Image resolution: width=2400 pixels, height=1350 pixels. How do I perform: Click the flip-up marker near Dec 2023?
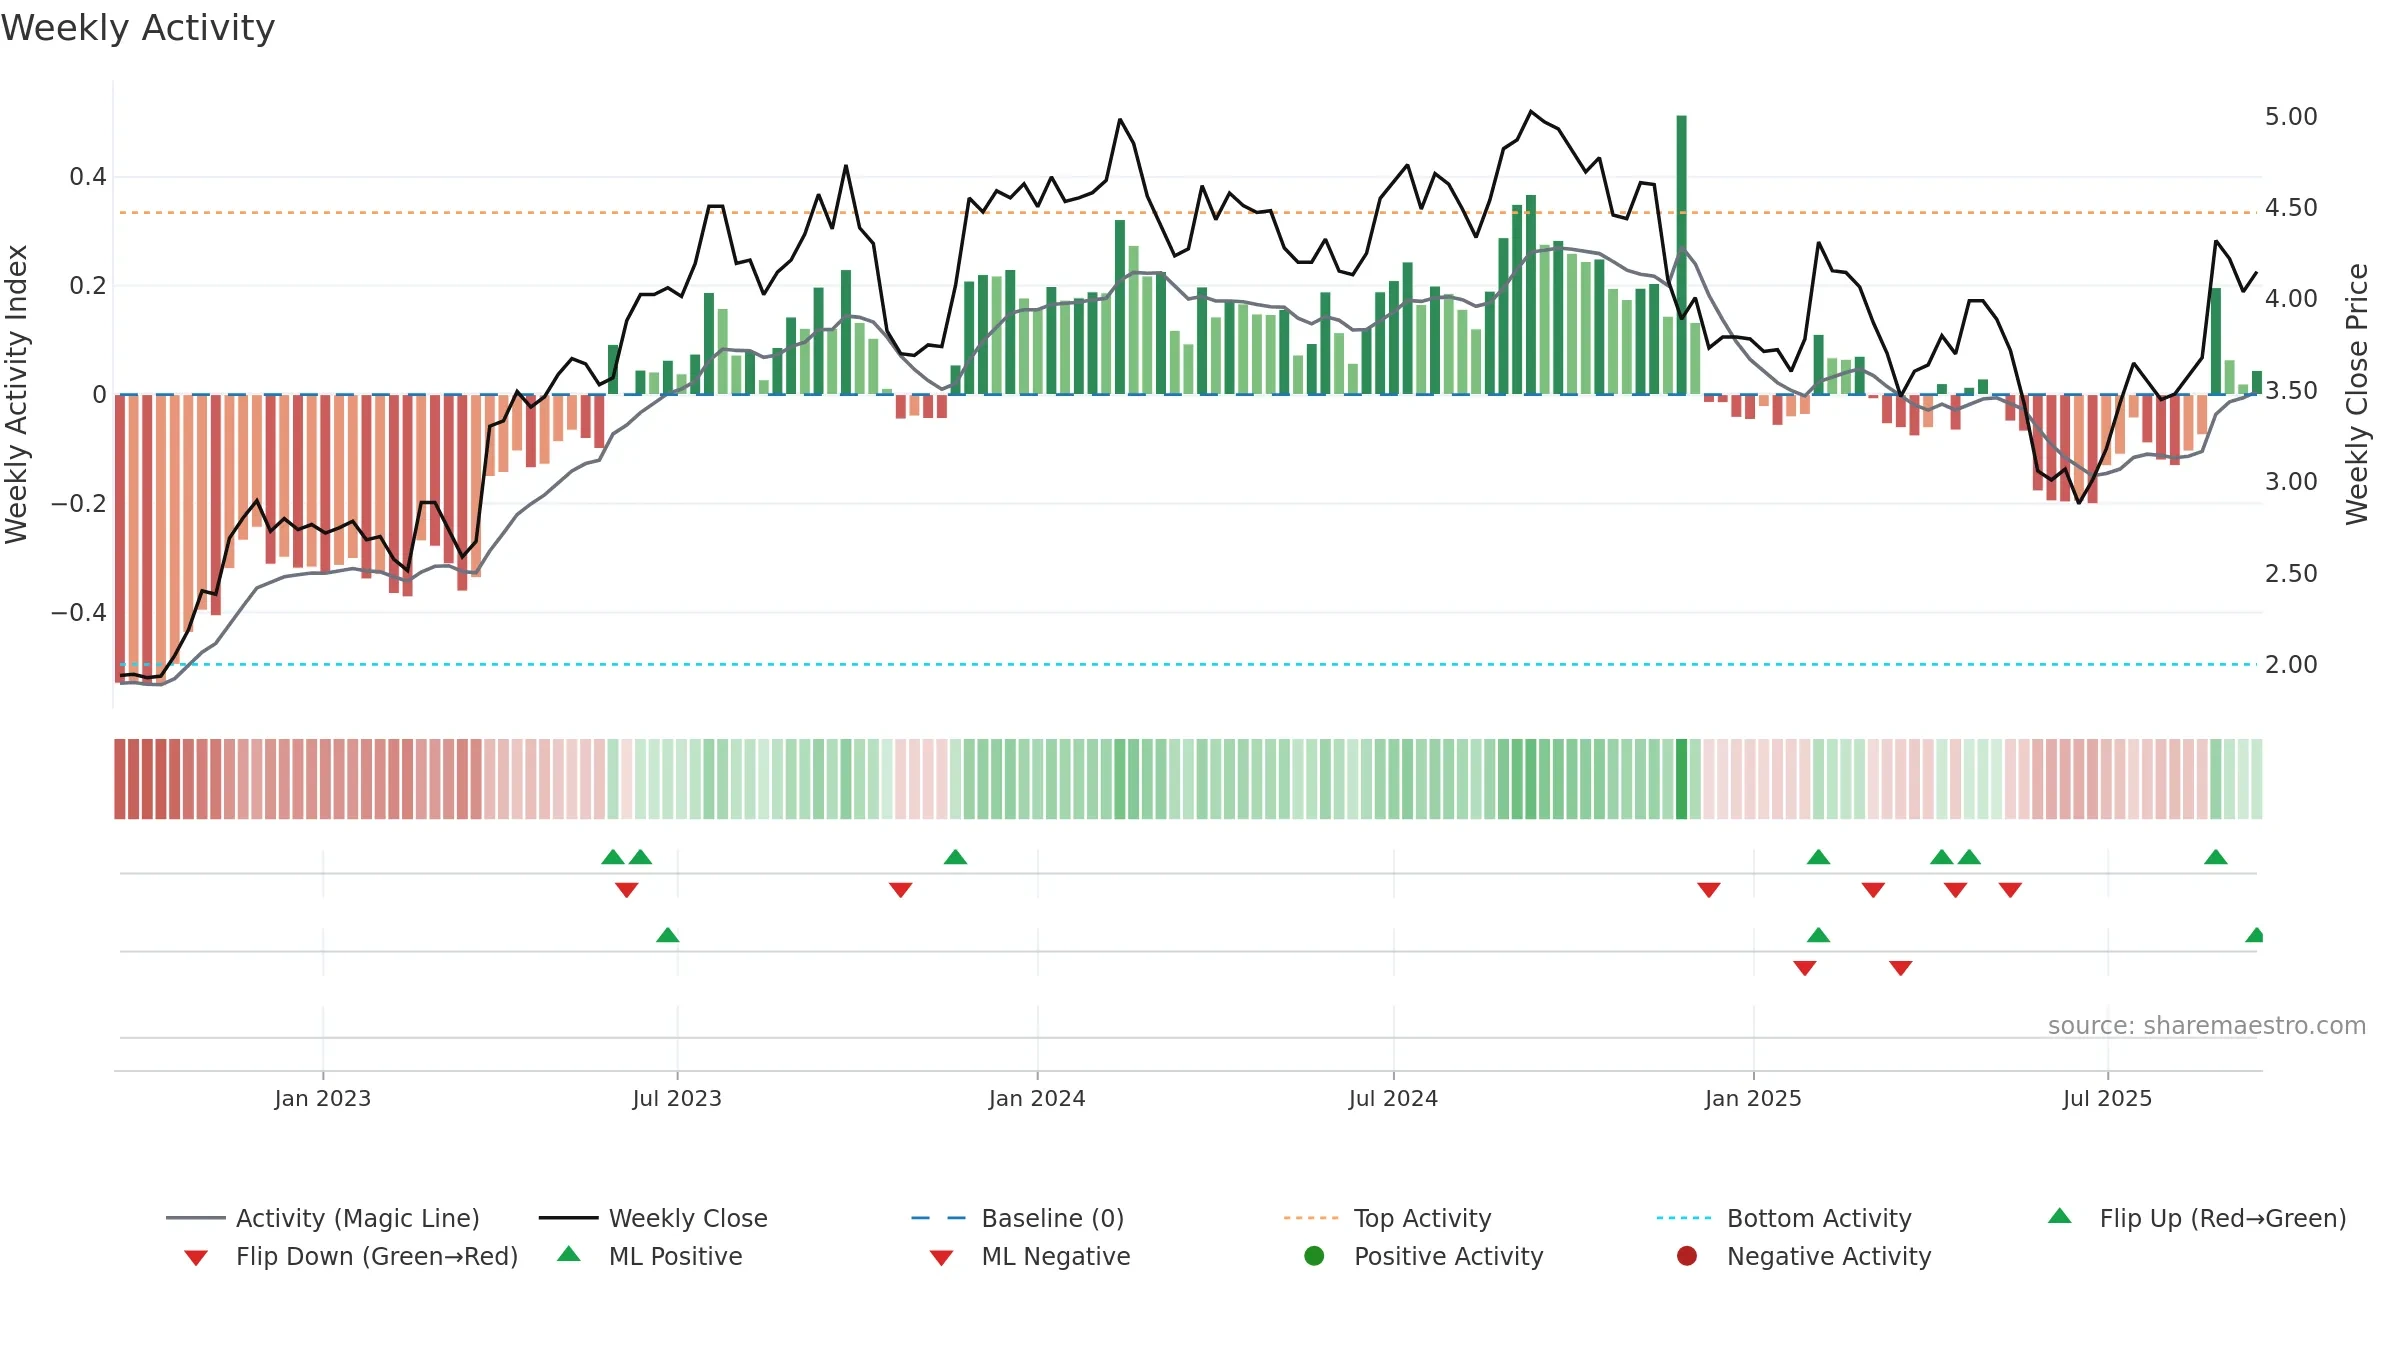pyautogui.click(x=955, y=857)
